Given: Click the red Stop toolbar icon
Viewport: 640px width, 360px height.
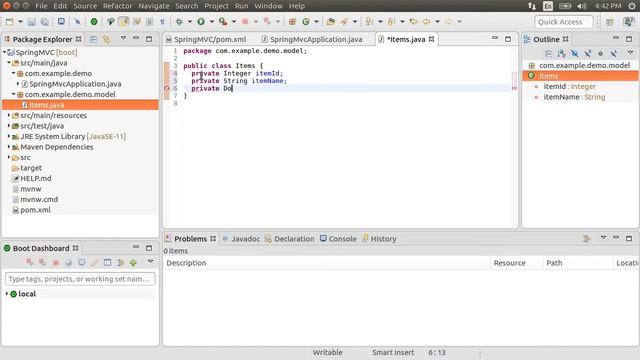Looking at the screenshot, I should pos(245,22).
